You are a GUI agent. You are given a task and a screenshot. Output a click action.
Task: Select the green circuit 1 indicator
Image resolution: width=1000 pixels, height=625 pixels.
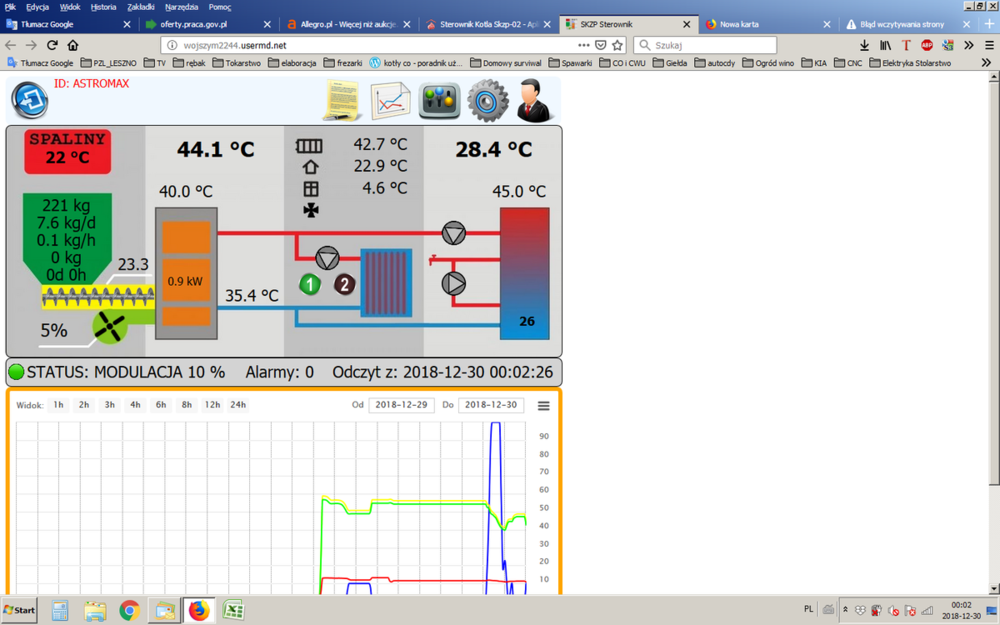(x=310, y=284)
